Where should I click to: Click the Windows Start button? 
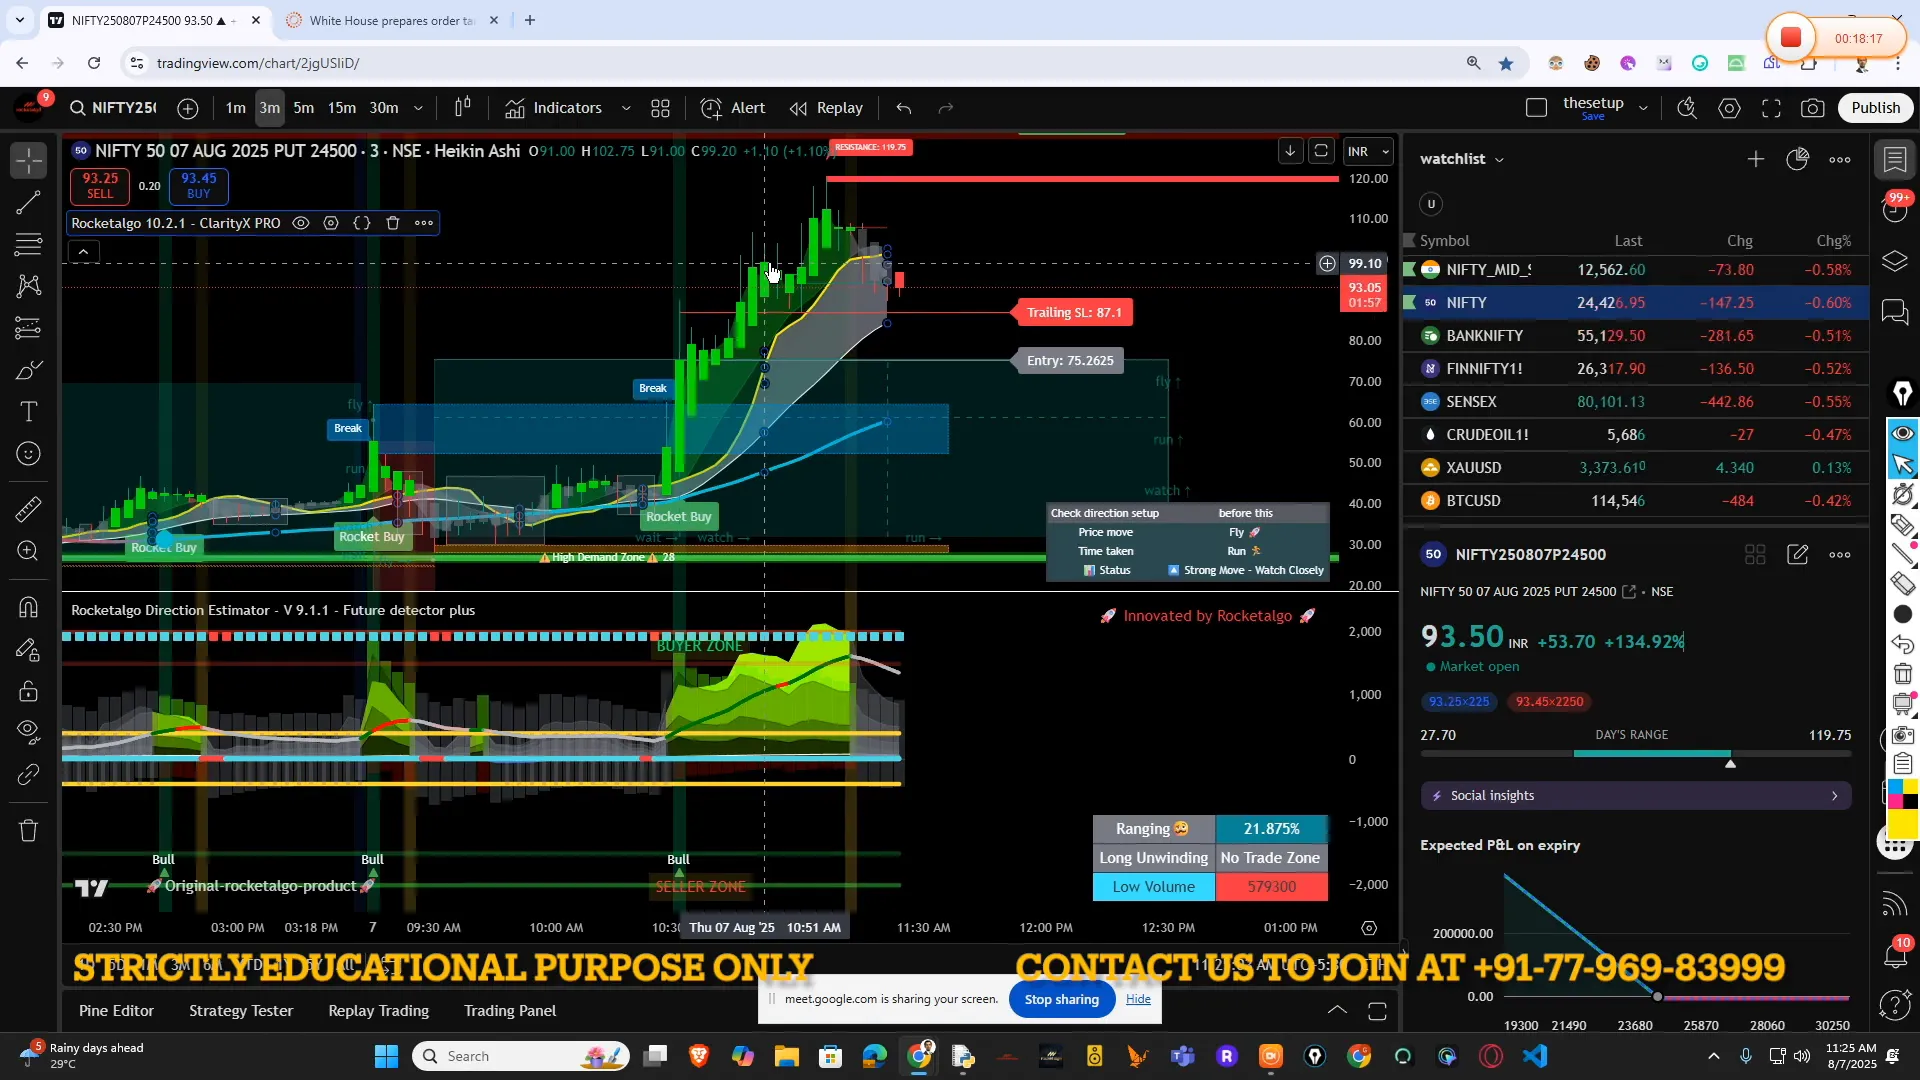pyautogui.click(x=386, y=1056)
